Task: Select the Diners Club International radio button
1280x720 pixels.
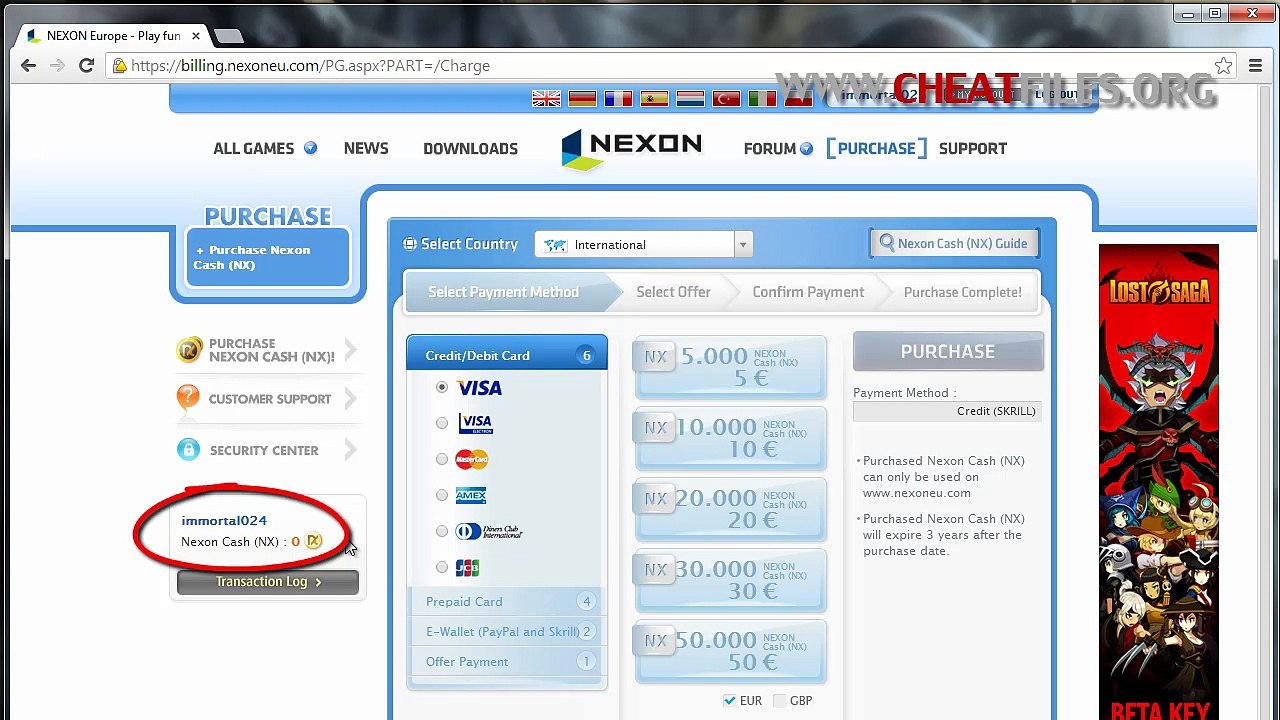Action: (442, 531)
